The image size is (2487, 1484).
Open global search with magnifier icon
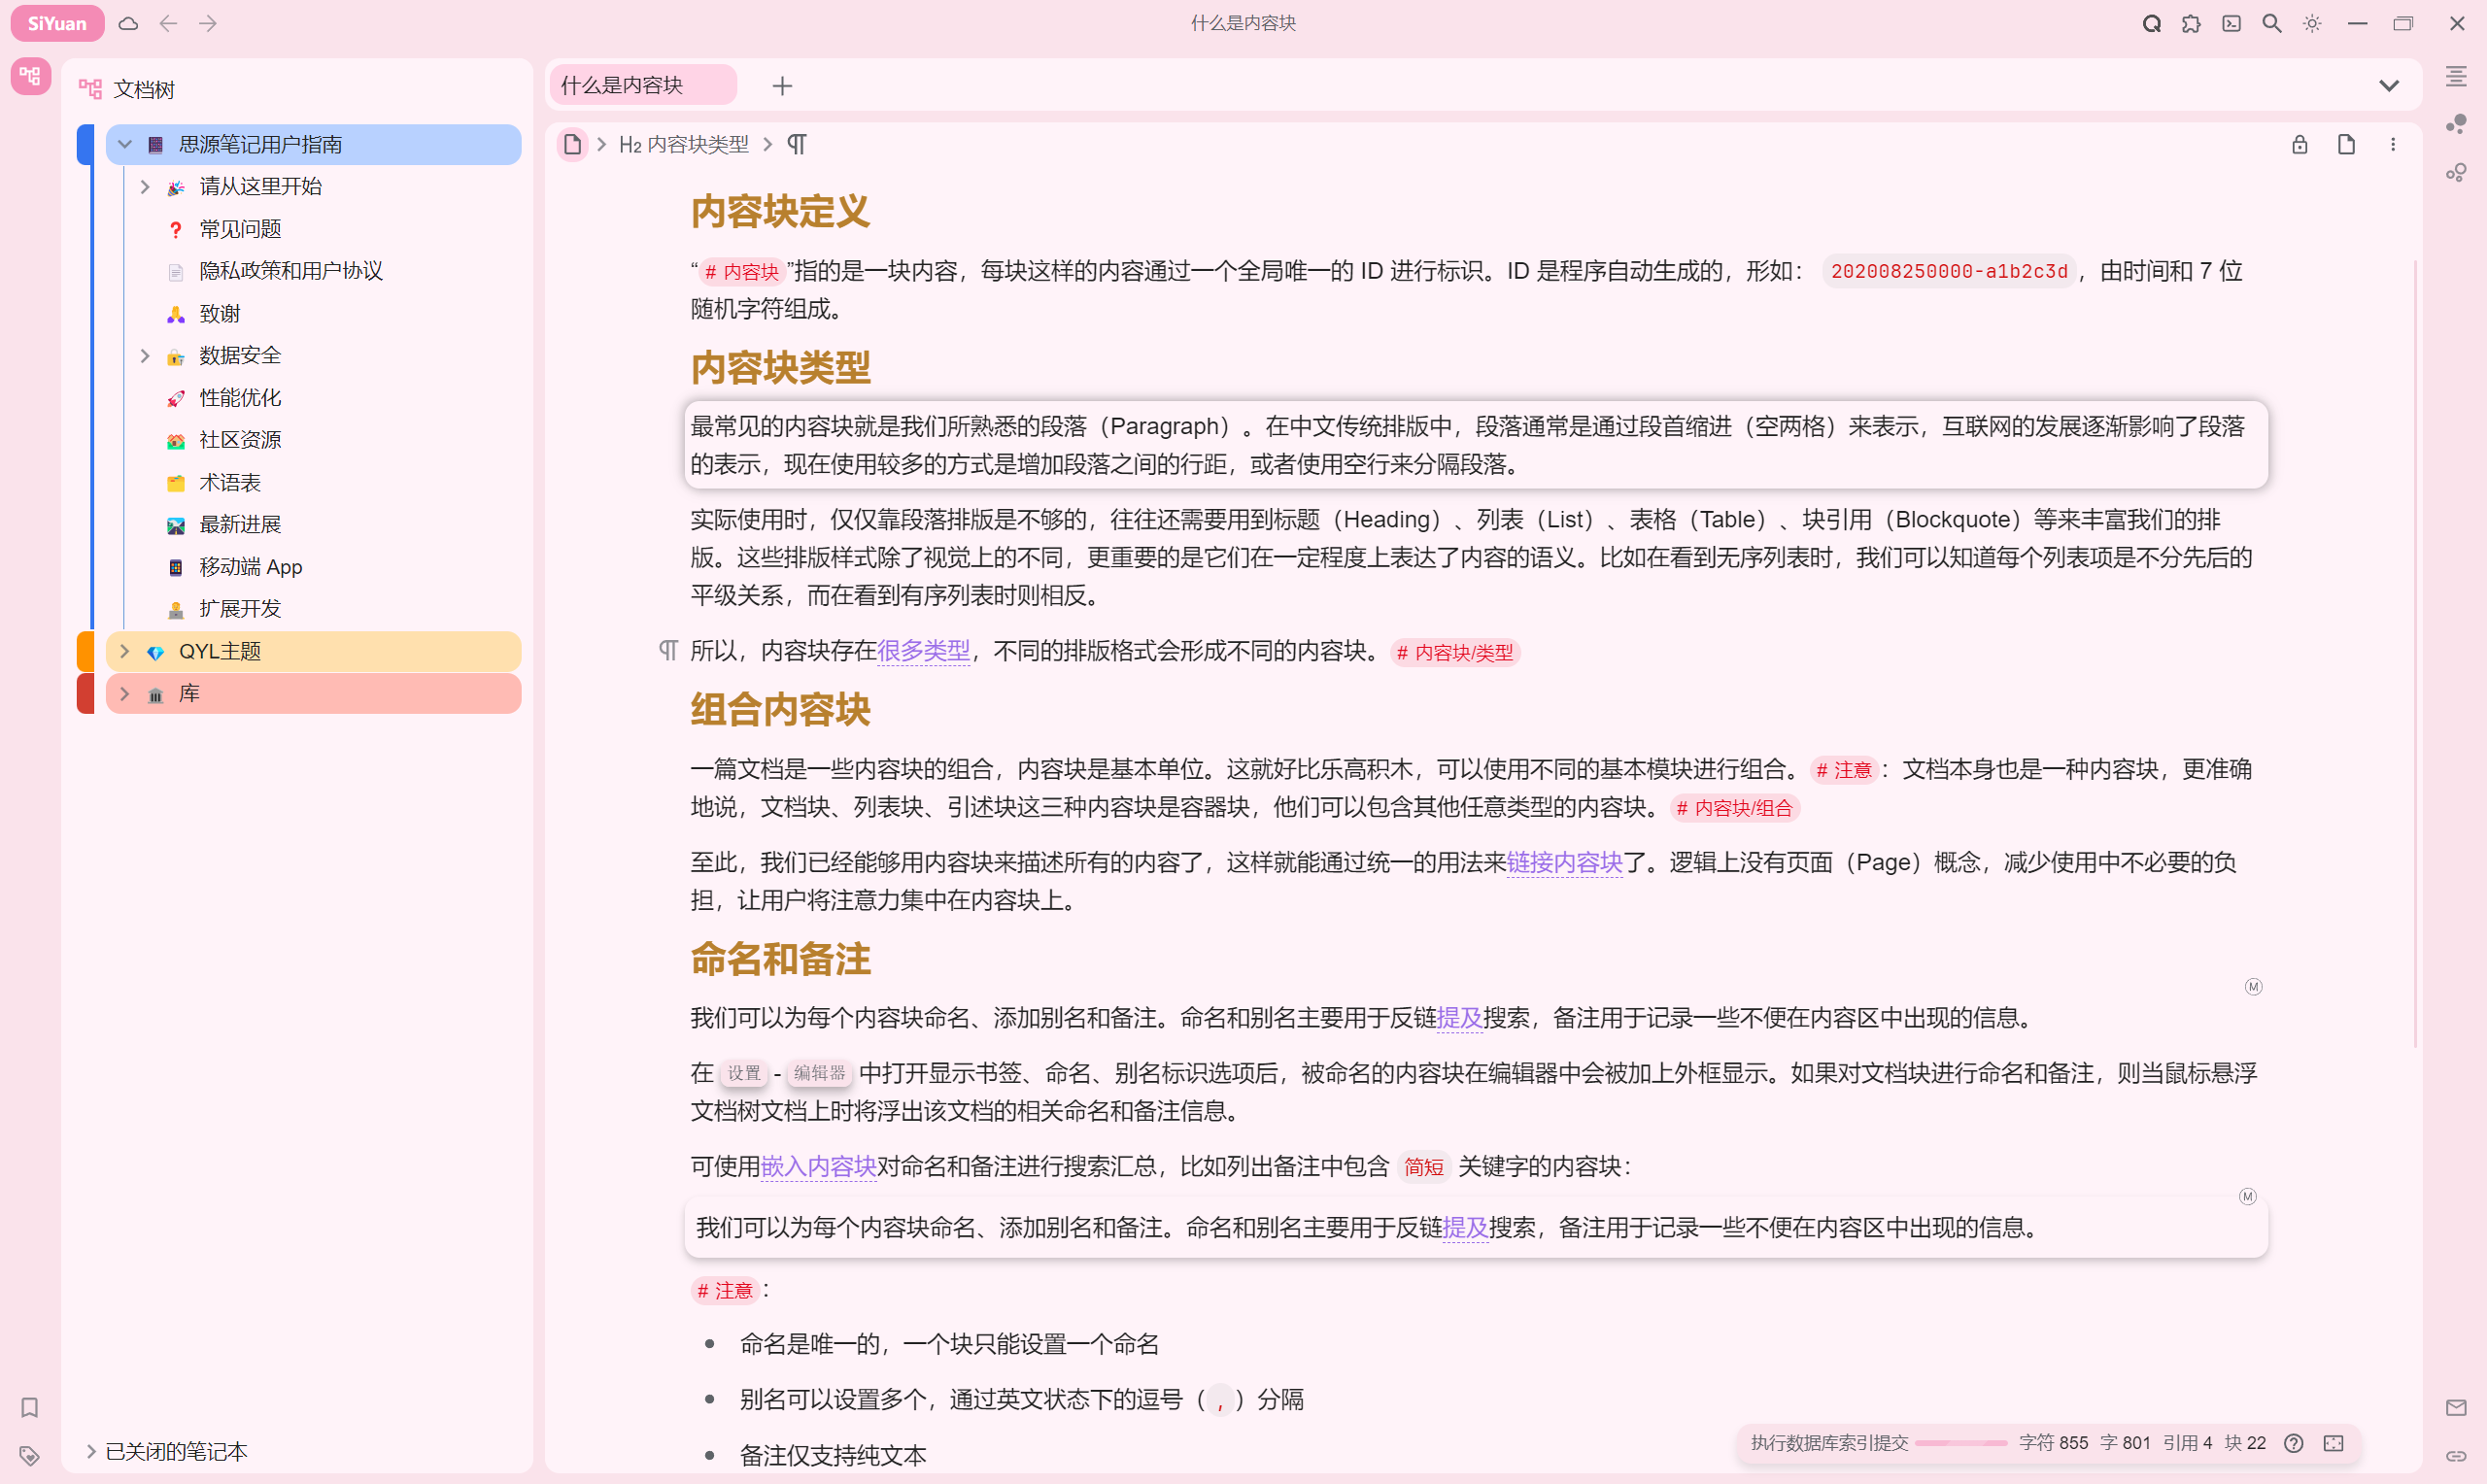click(2271, 23)
